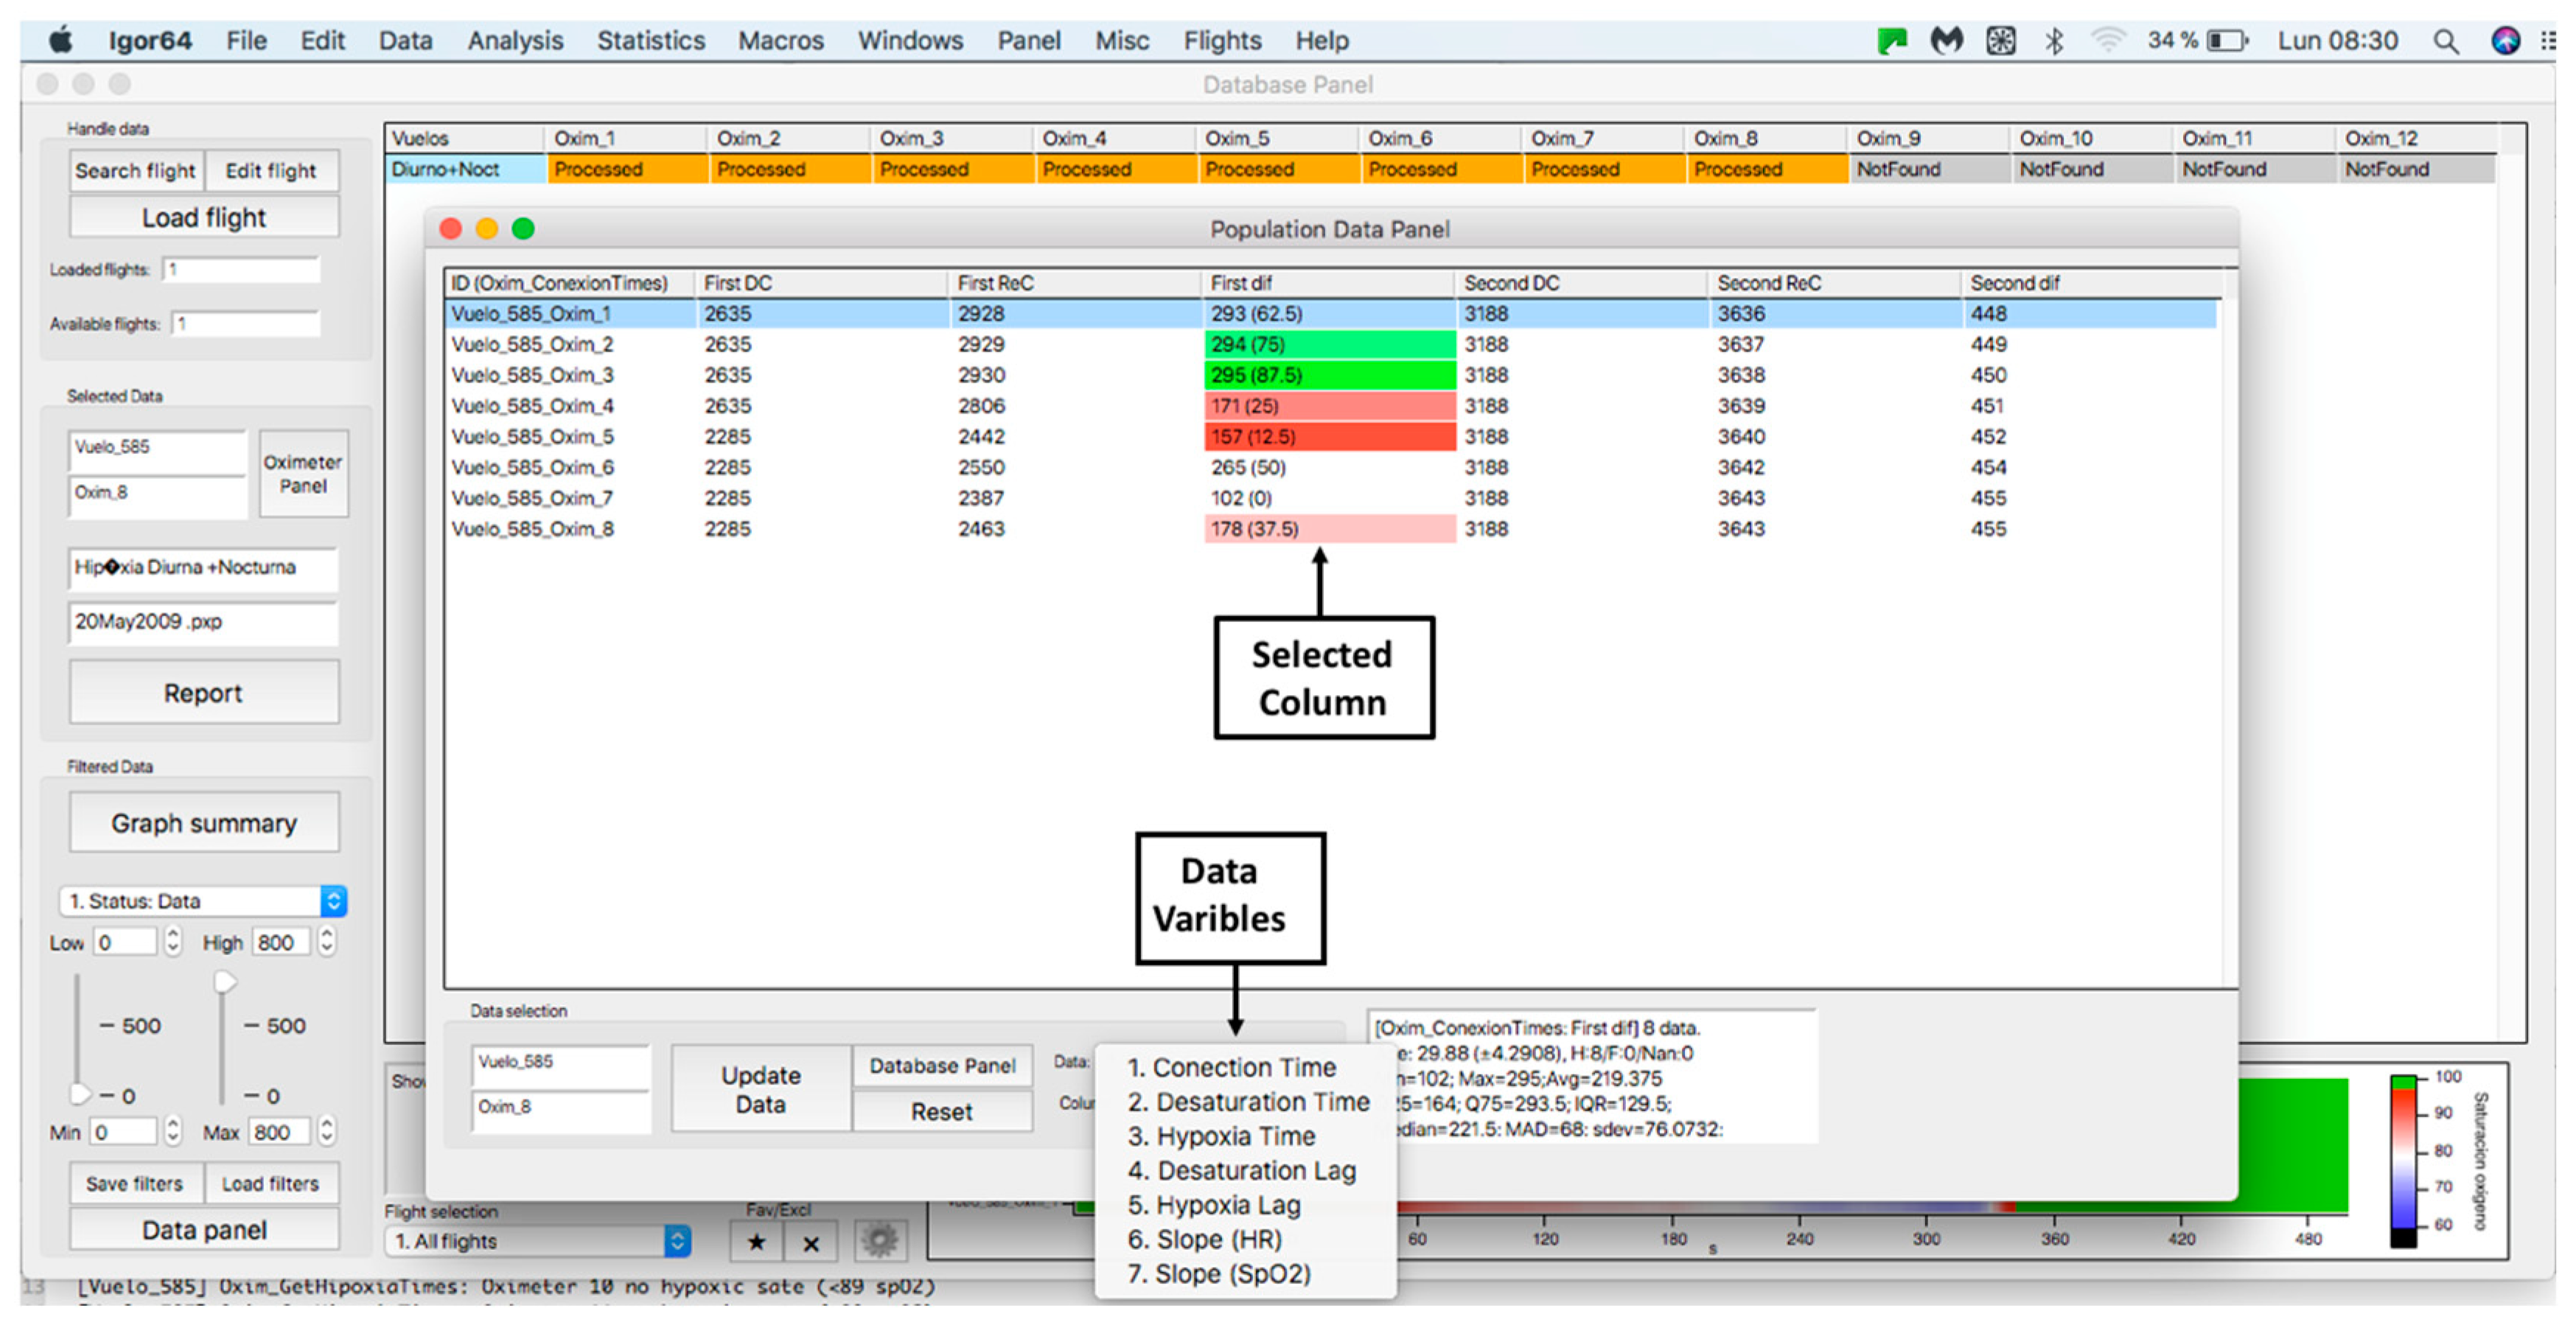Open the Flights menu
Viewport: 2576px width, 1328px height.
point(1221,41)
